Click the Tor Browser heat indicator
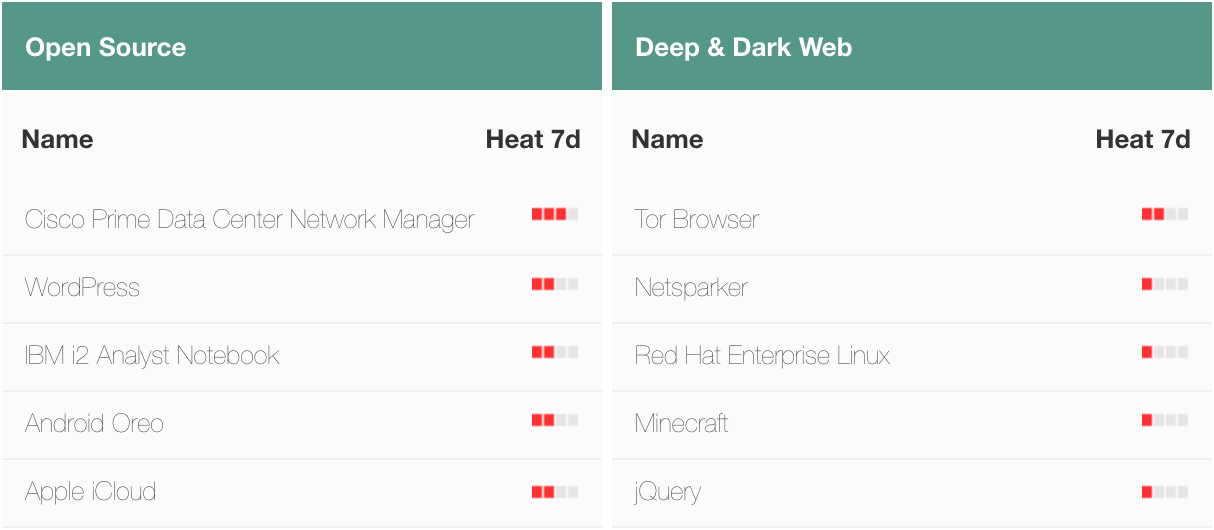Viewport: 1214px width, 530px height. 1165,214
